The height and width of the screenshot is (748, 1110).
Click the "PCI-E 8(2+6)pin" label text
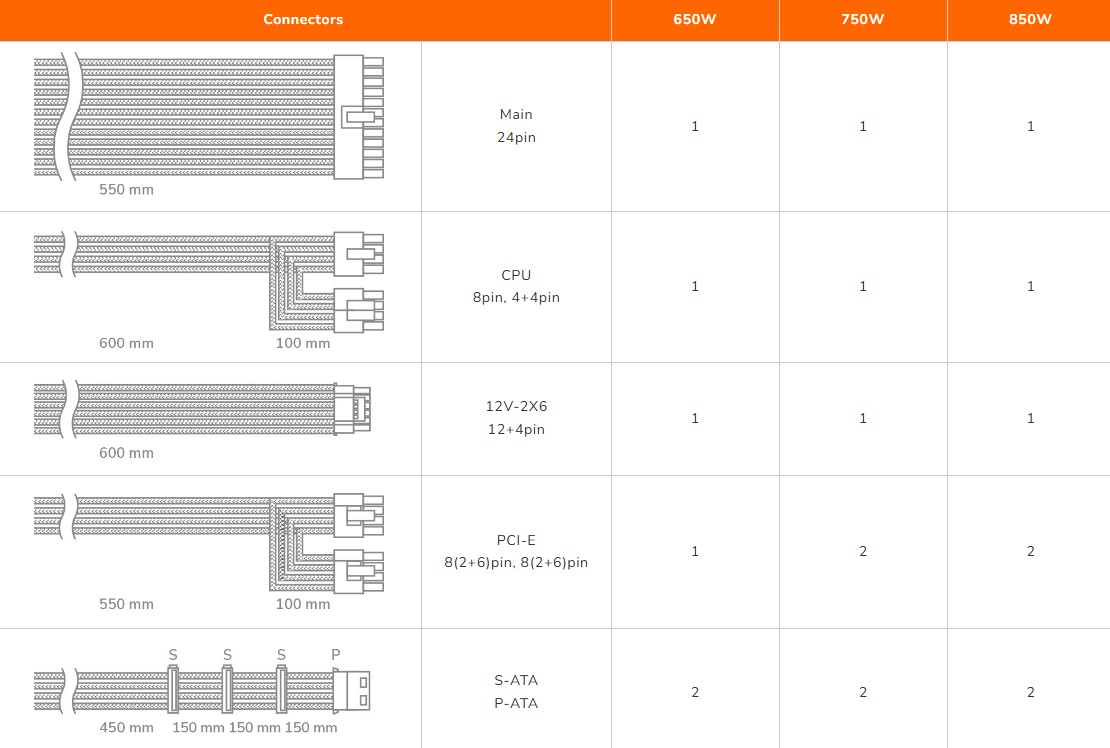coord(516,551)
